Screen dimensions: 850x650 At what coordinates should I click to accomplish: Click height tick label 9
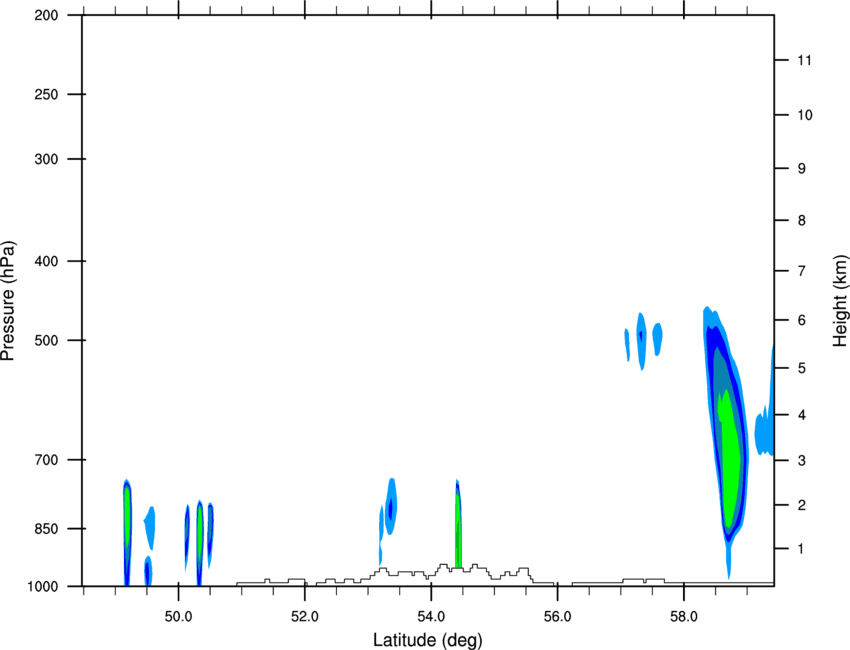pyautogui.click(x=802, y=169)
